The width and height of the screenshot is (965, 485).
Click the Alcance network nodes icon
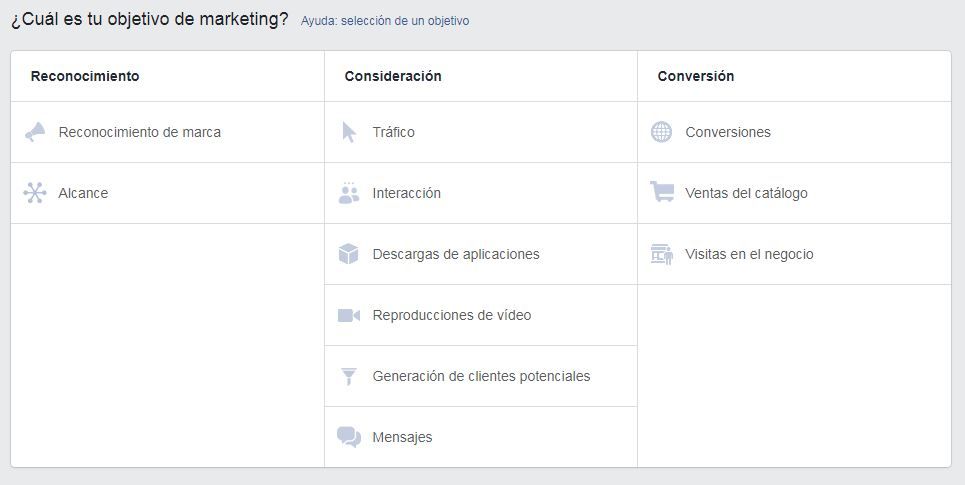pos(35,193)
